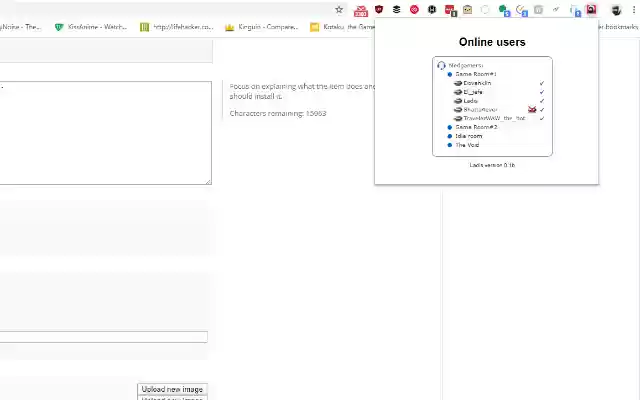Select The Void channel
Image resolution: width=640 pixels, height=400 pixels.
coord(467,145)
